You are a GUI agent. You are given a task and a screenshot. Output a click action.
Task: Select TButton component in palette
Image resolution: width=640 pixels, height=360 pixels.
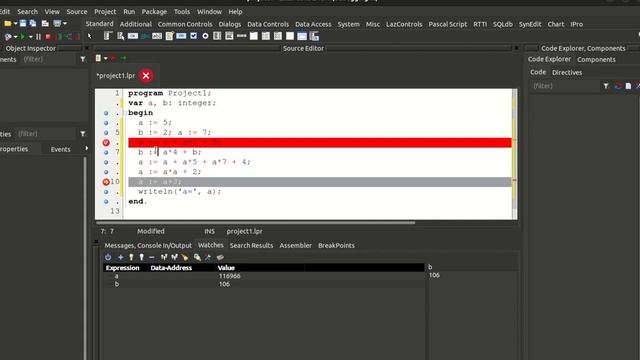(133, 36)
